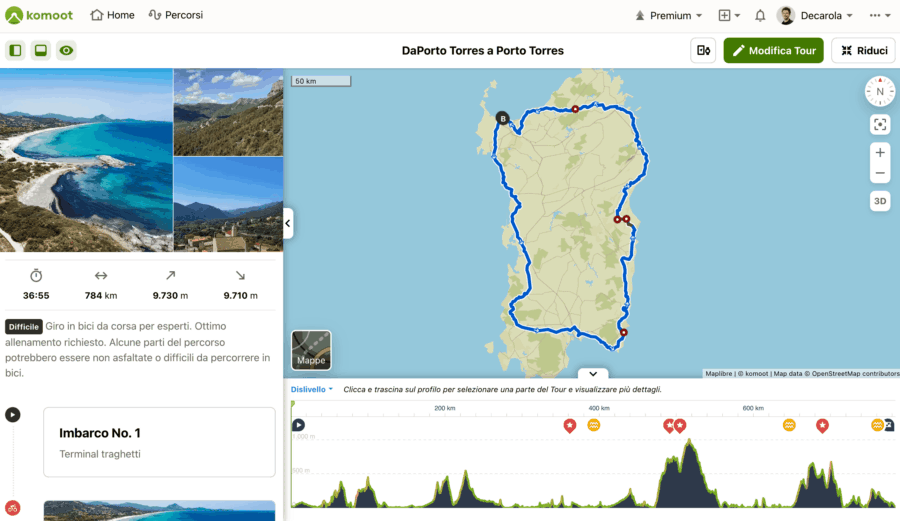The height and width of the screenshot is (521, 900).
Task: Toggle the bottom elevation panel
Action: pyautogui.click(x=41, y=50)
